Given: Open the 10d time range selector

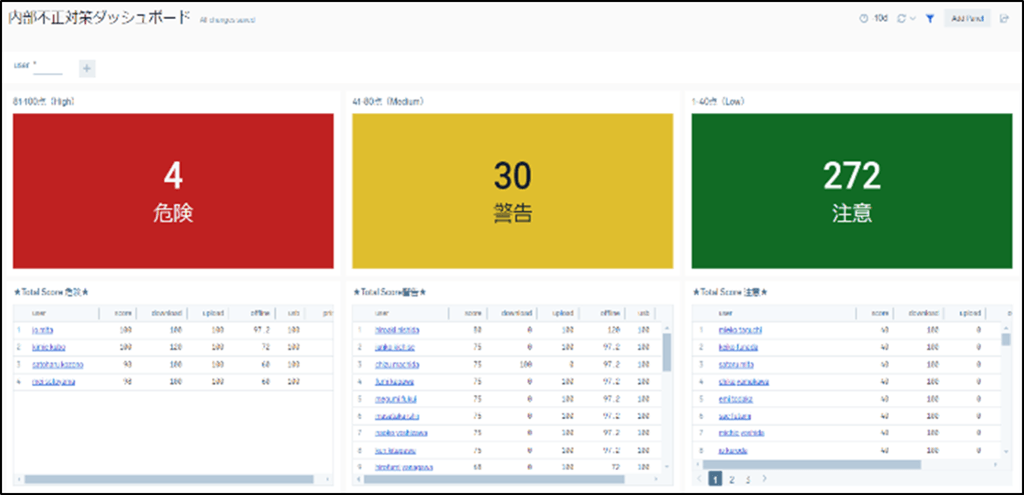Looking at the screenshot, I should 881,18.
